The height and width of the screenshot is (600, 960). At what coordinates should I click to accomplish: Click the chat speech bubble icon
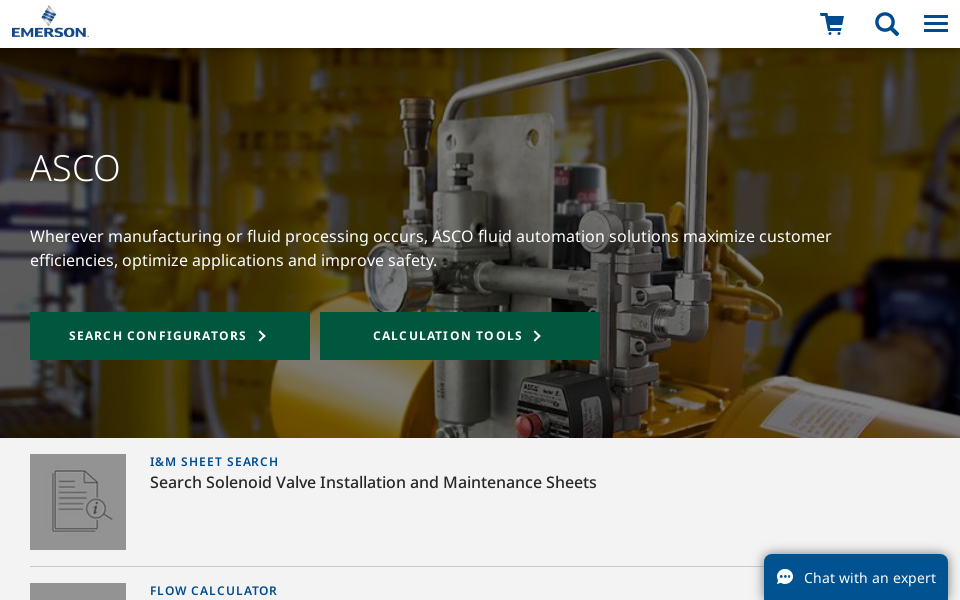coord(785,578)
